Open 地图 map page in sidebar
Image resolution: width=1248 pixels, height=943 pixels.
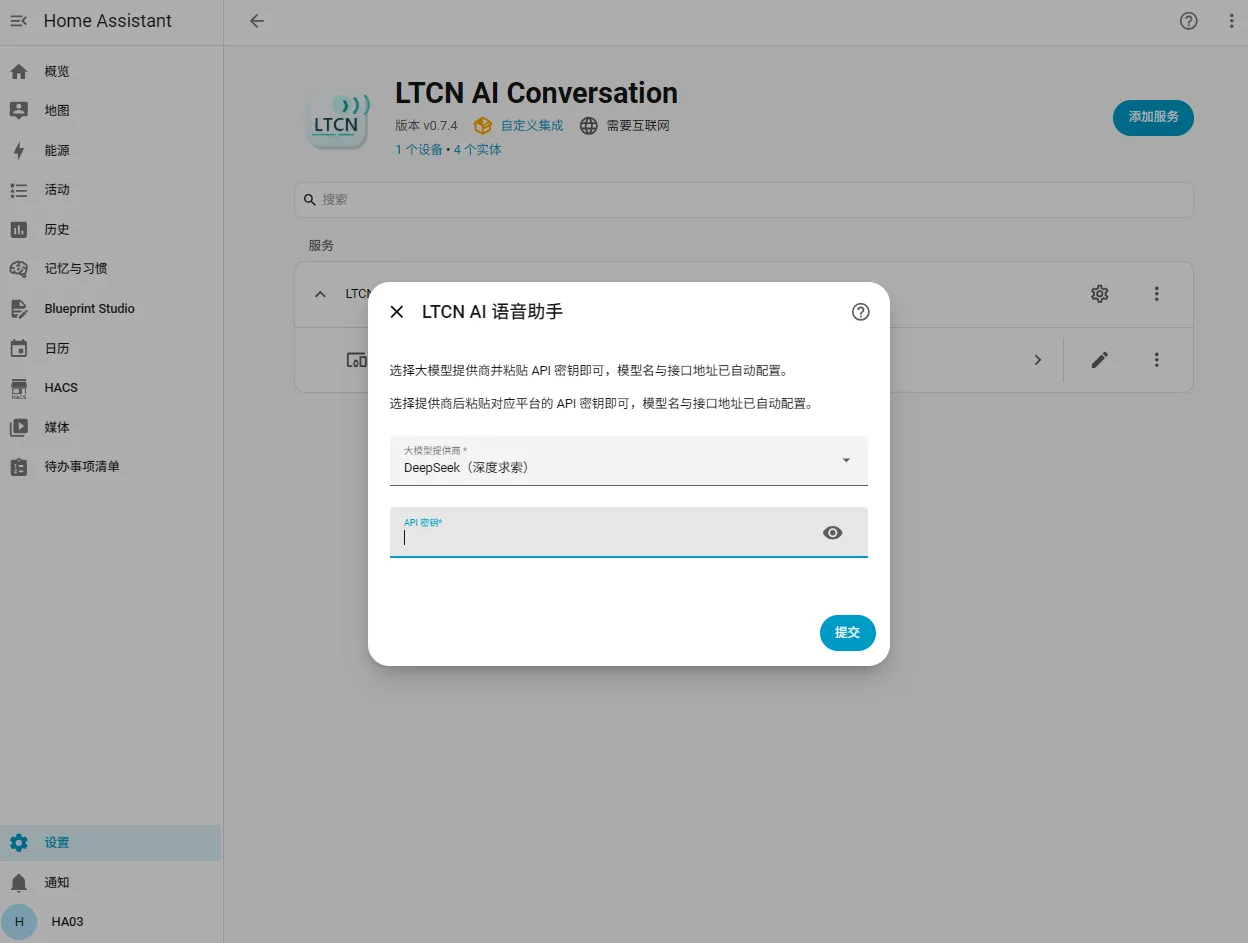tap(111, 111)
